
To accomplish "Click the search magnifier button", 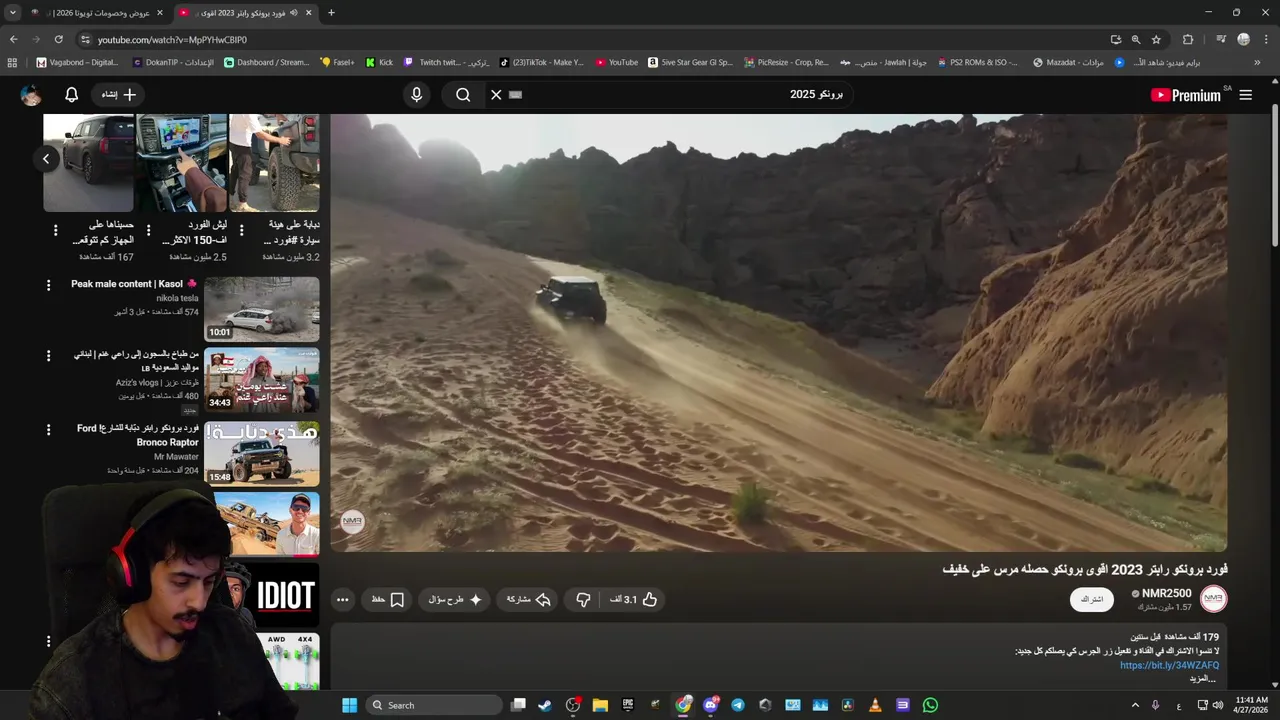I will click(463, 95).
